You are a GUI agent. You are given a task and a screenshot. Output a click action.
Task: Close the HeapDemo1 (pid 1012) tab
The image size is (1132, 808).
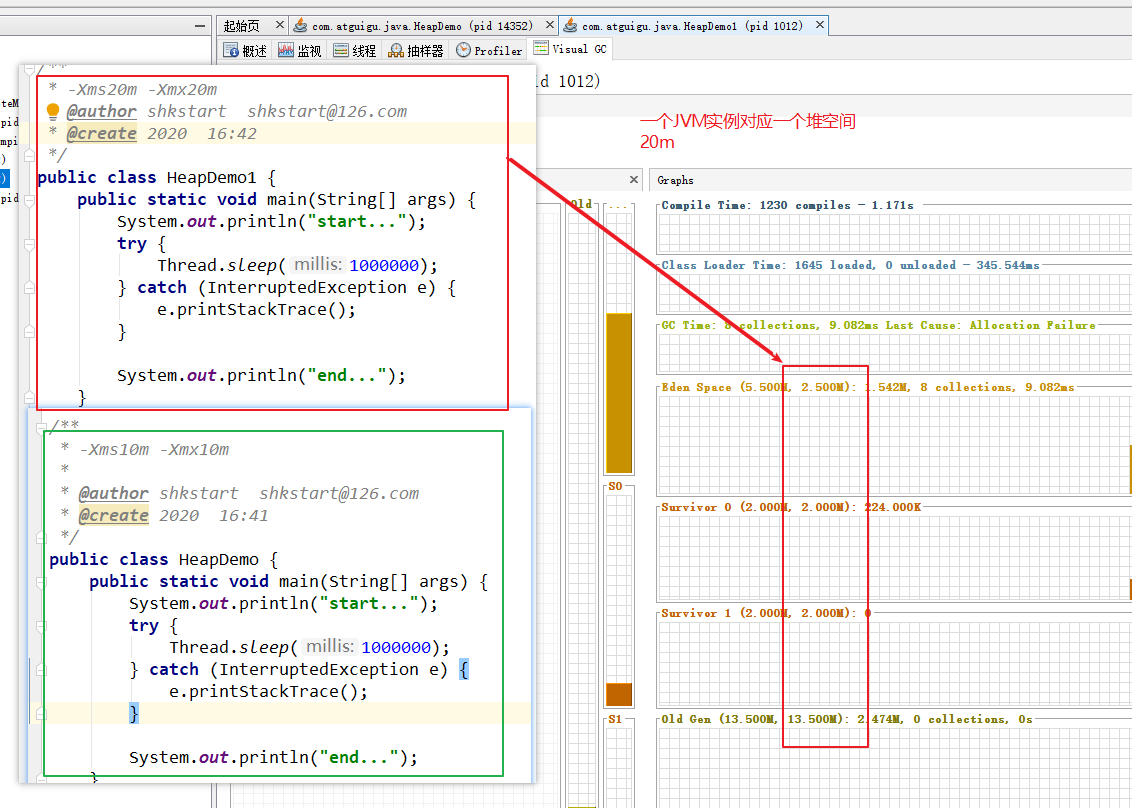tap(819, 25)
